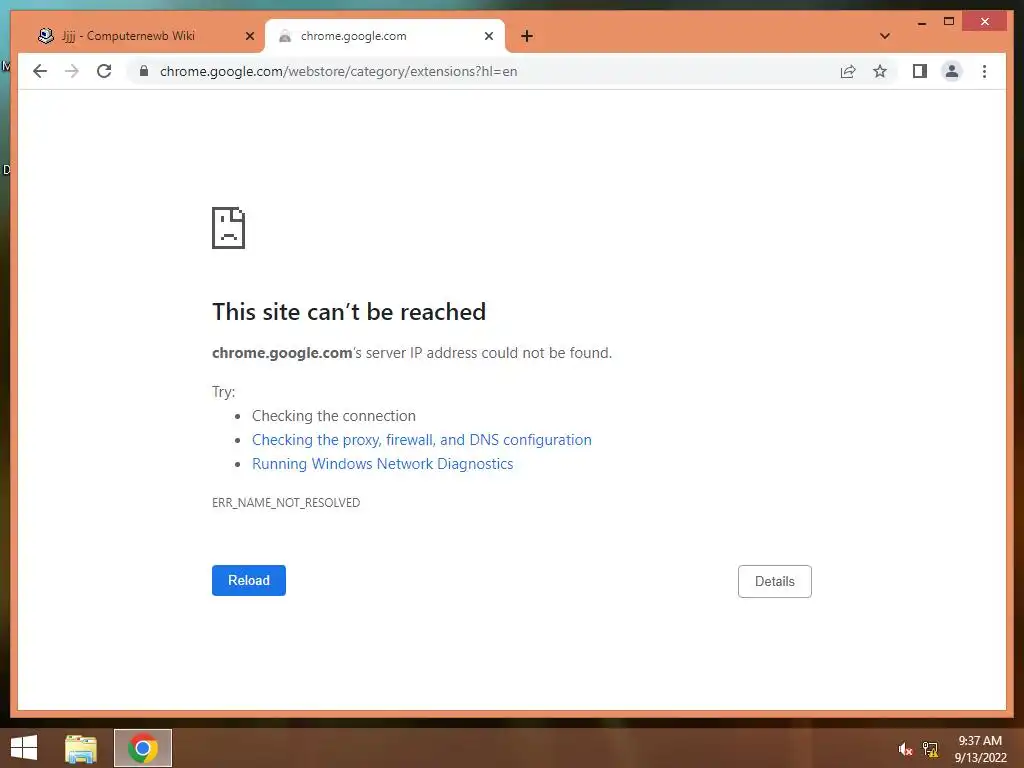Click the Chrome taskbar icon

point(143,748)
